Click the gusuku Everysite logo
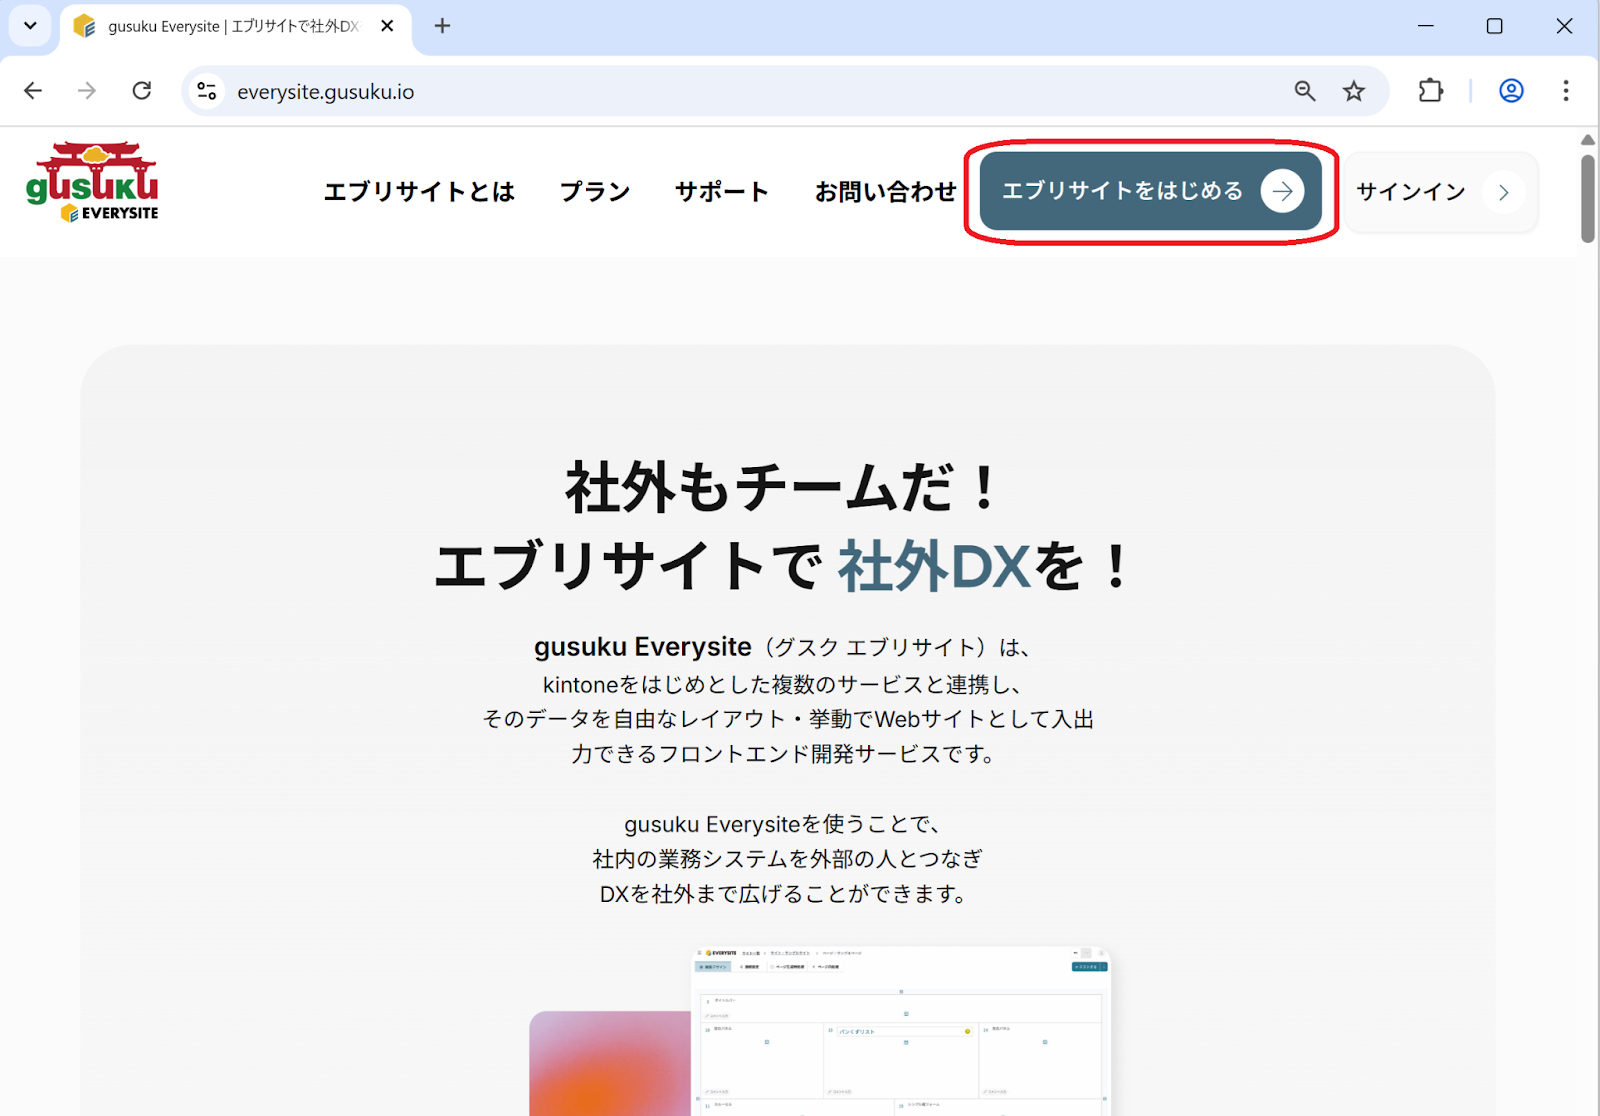 (92, 182)
